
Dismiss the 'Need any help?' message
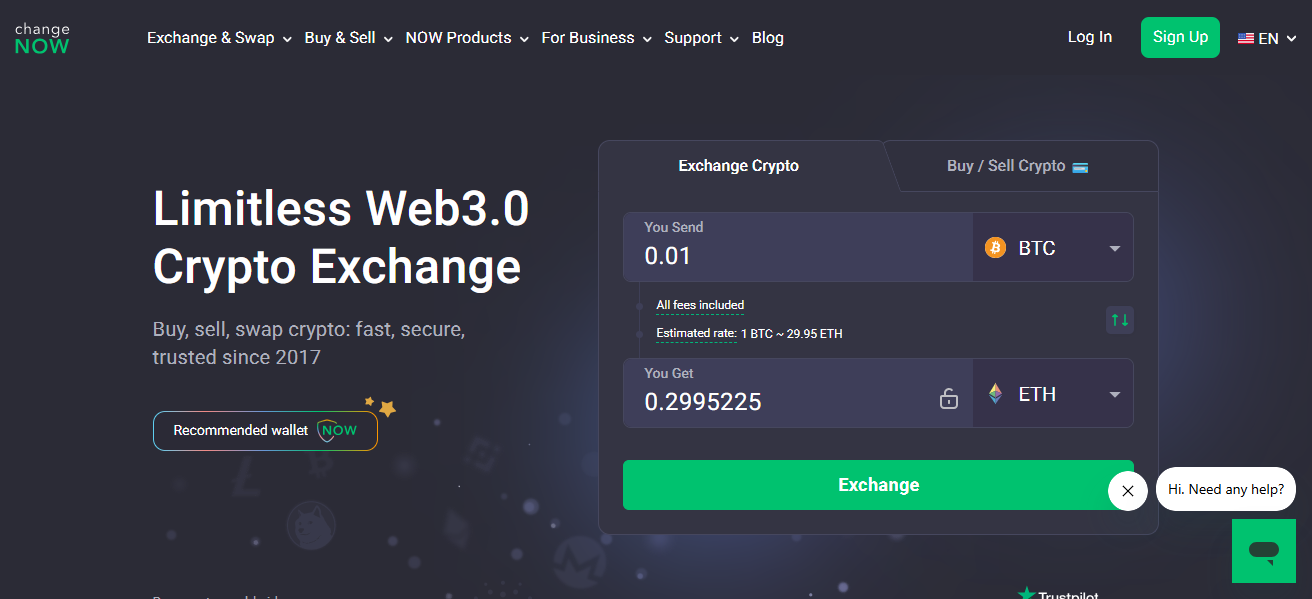1127,490
